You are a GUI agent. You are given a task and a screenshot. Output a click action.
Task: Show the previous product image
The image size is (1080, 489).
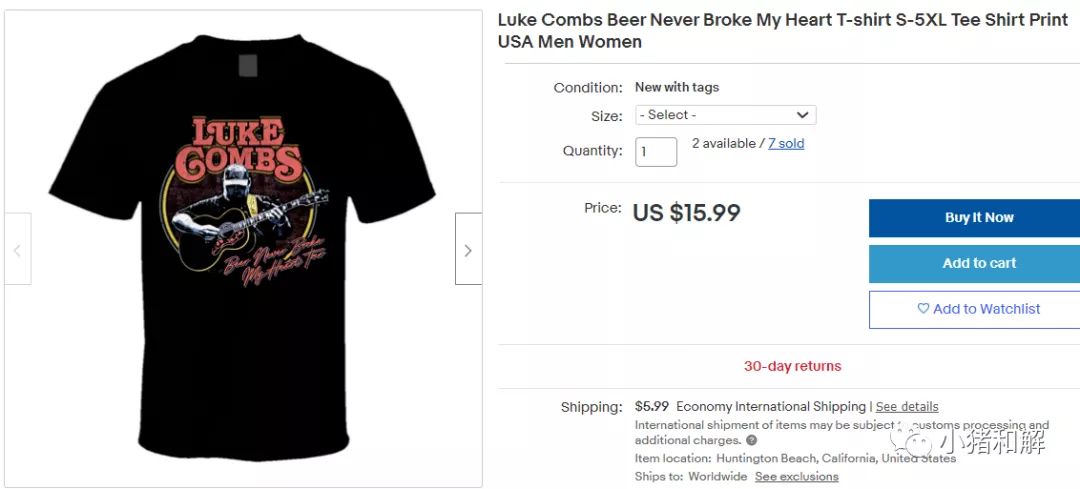point(17,249)
